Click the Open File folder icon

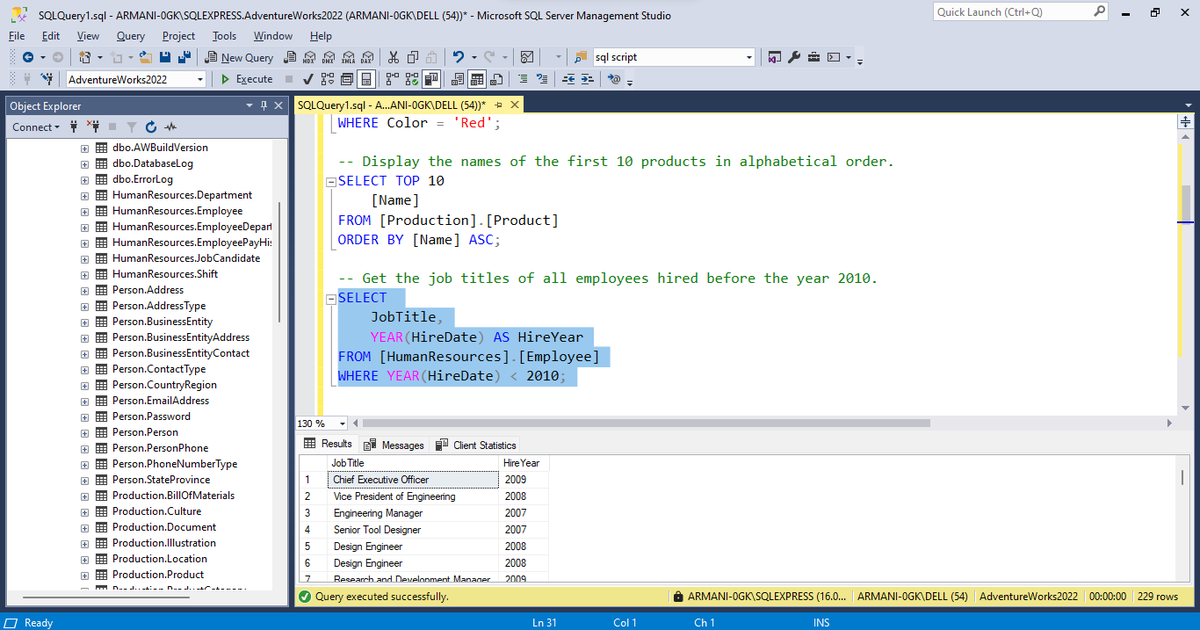146,58
